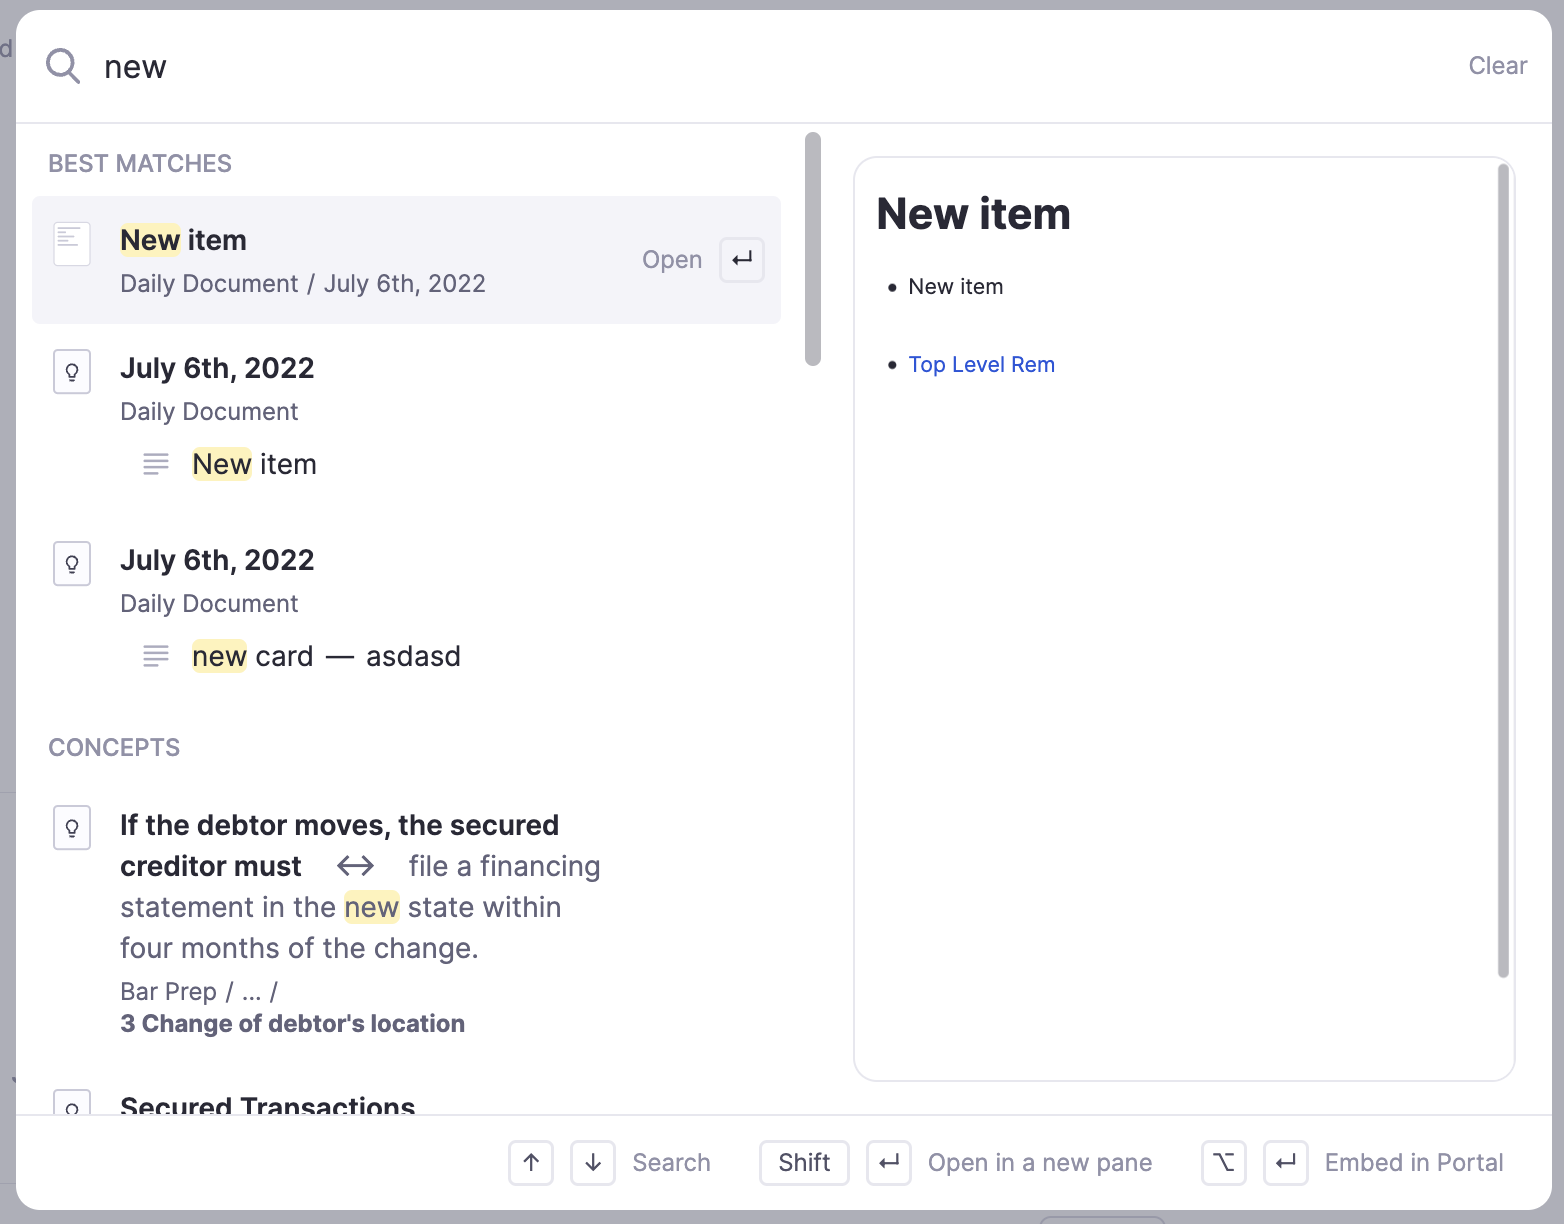Click the Open label on New item row
Viewport: 1564px width, 1224px height.
point(672,260)
